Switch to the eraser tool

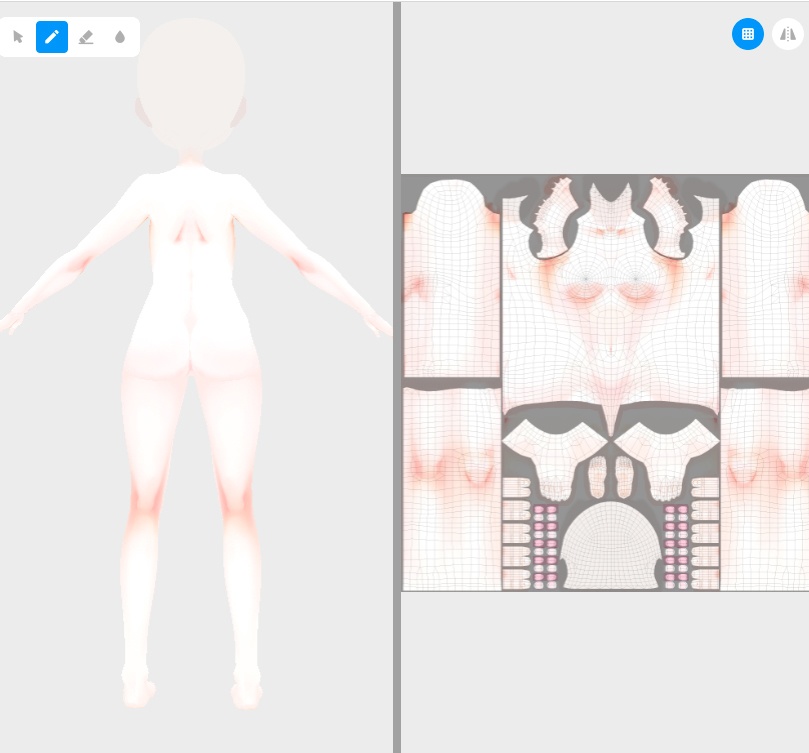point(86,37)
